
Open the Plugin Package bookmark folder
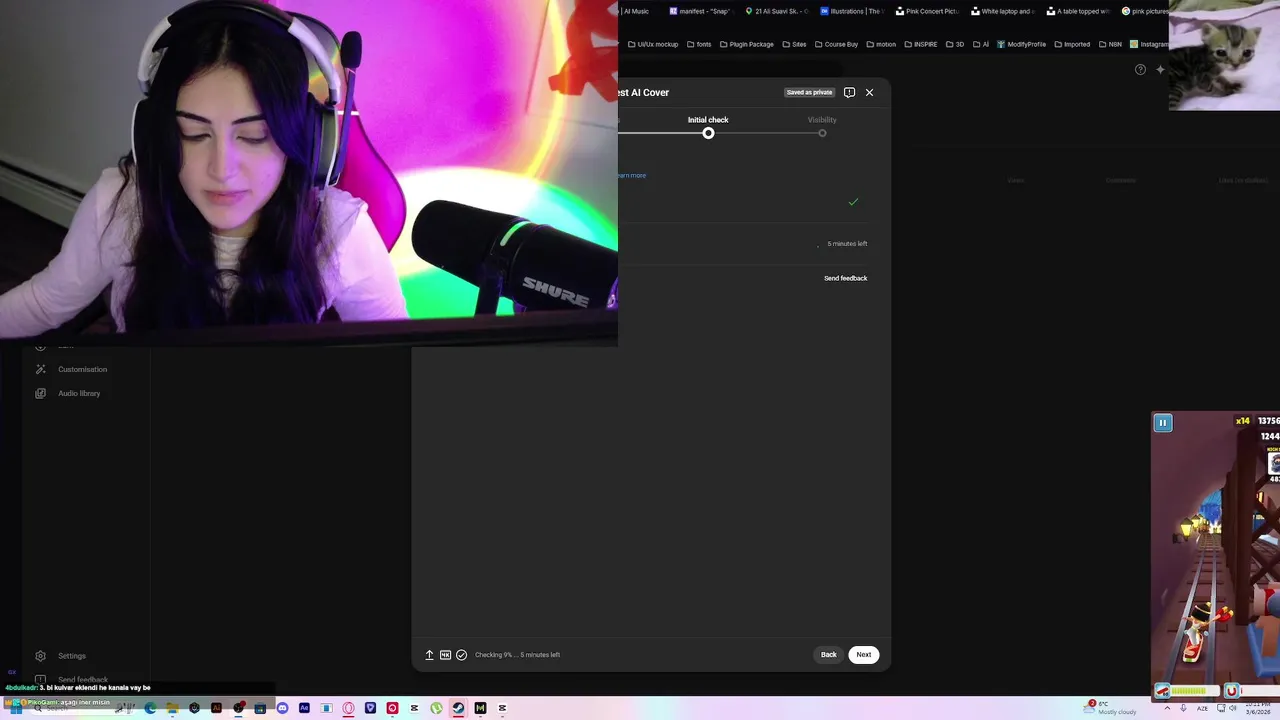point(747,44)
